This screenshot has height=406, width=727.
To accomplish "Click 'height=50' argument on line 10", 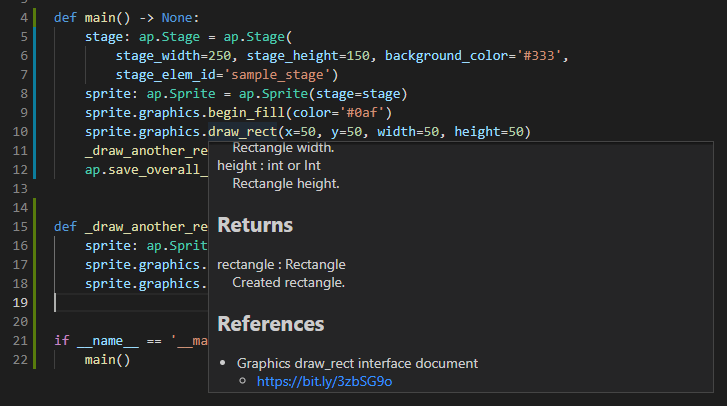I will (x=489, y=132).
